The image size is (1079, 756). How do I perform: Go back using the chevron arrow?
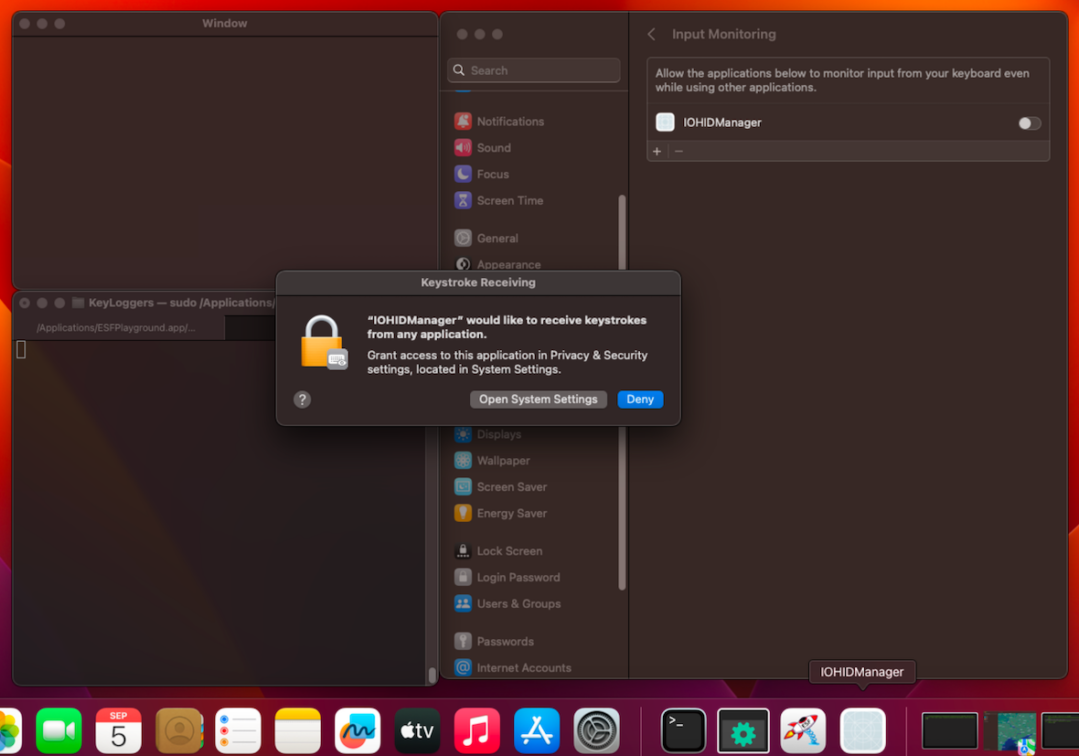652,34
